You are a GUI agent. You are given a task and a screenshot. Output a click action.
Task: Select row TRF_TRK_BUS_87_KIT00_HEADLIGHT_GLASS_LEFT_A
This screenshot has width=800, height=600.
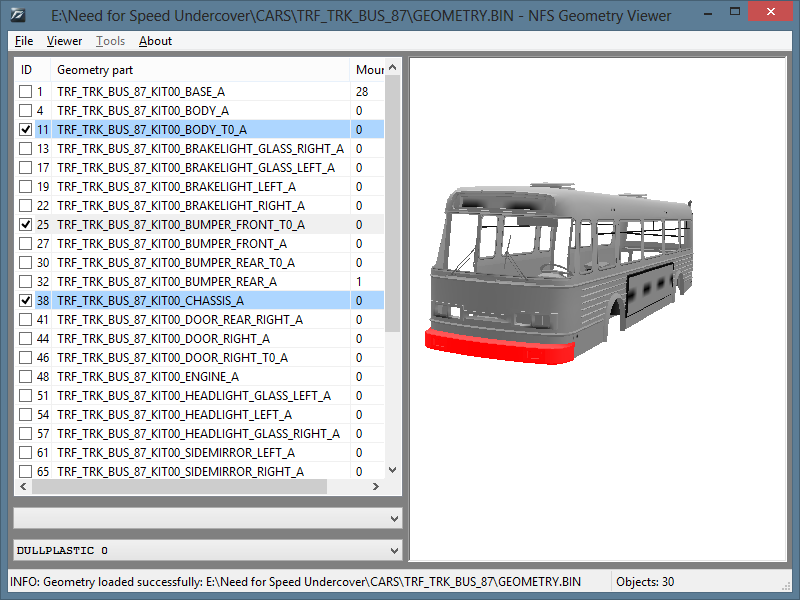(x=200, y=395)
